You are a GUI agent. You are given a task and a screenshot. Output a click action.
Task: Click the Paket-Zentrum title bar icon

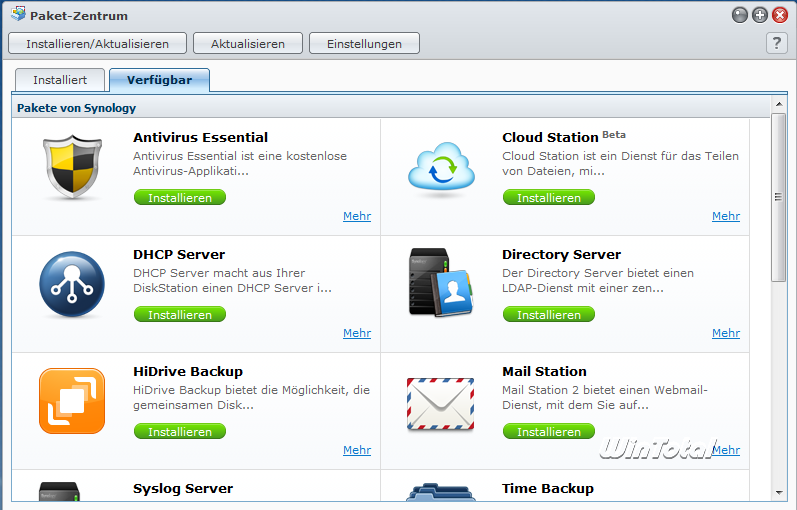(18, 14)
